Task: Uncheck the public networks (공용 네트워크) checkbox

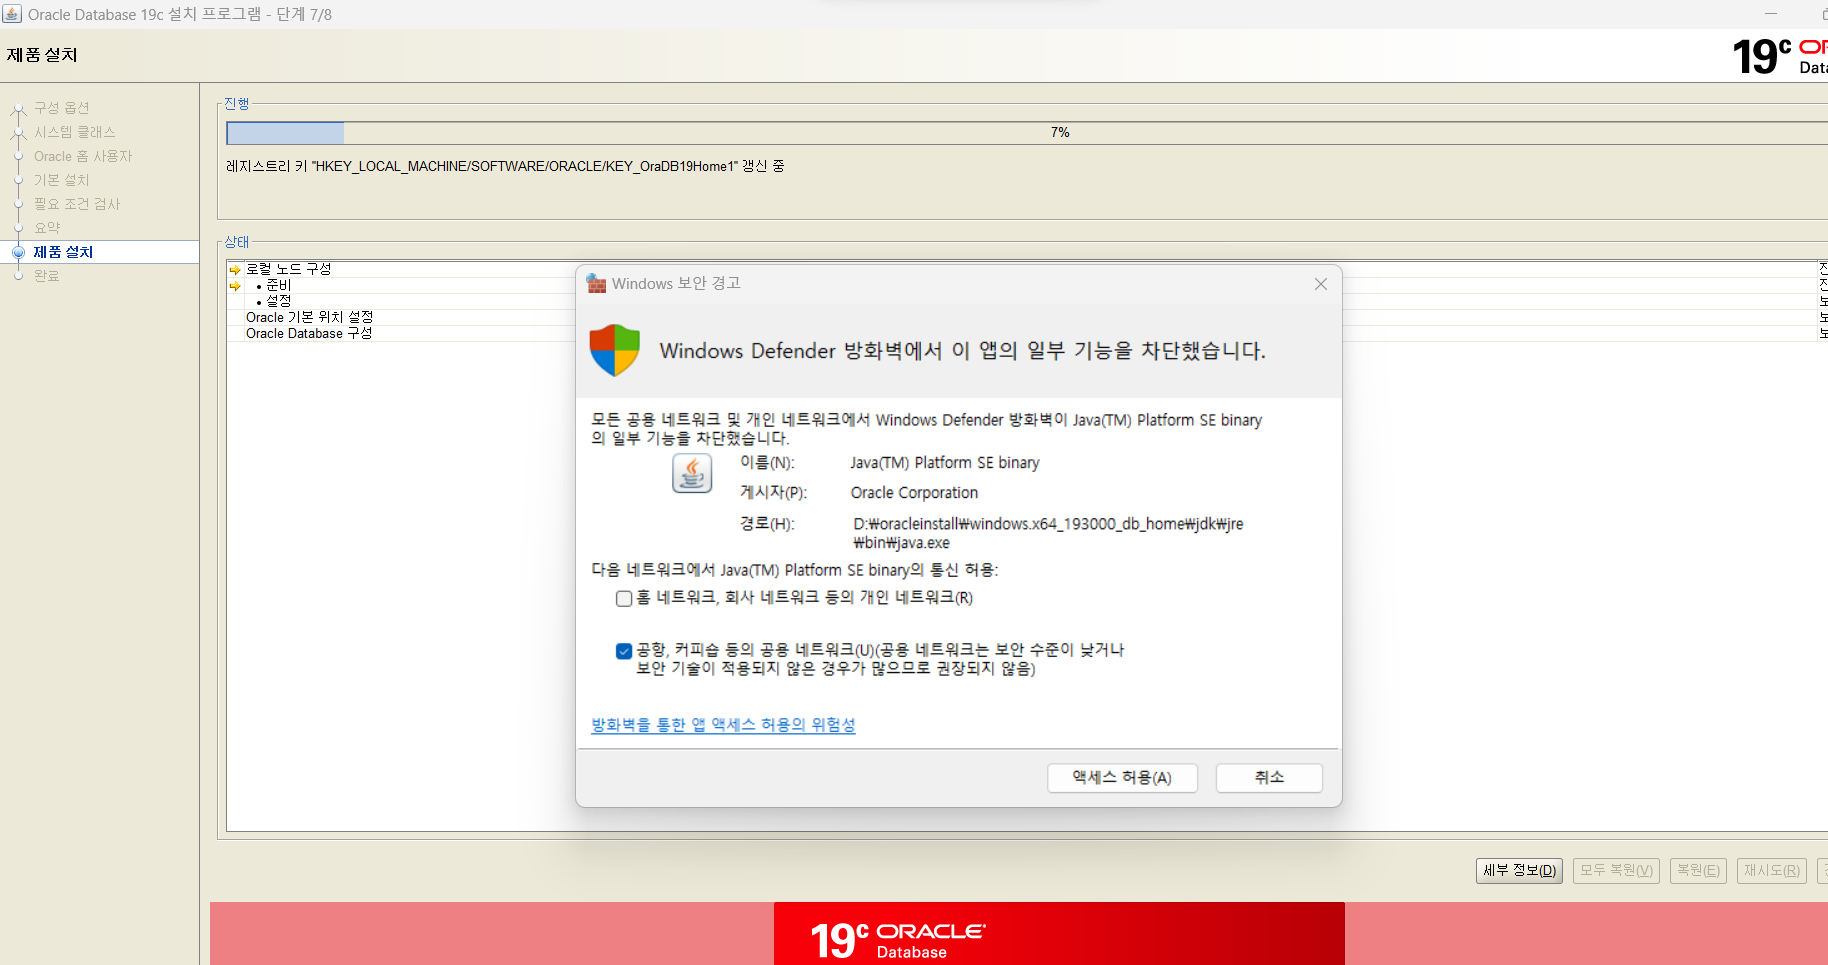Action: point(624,651)
